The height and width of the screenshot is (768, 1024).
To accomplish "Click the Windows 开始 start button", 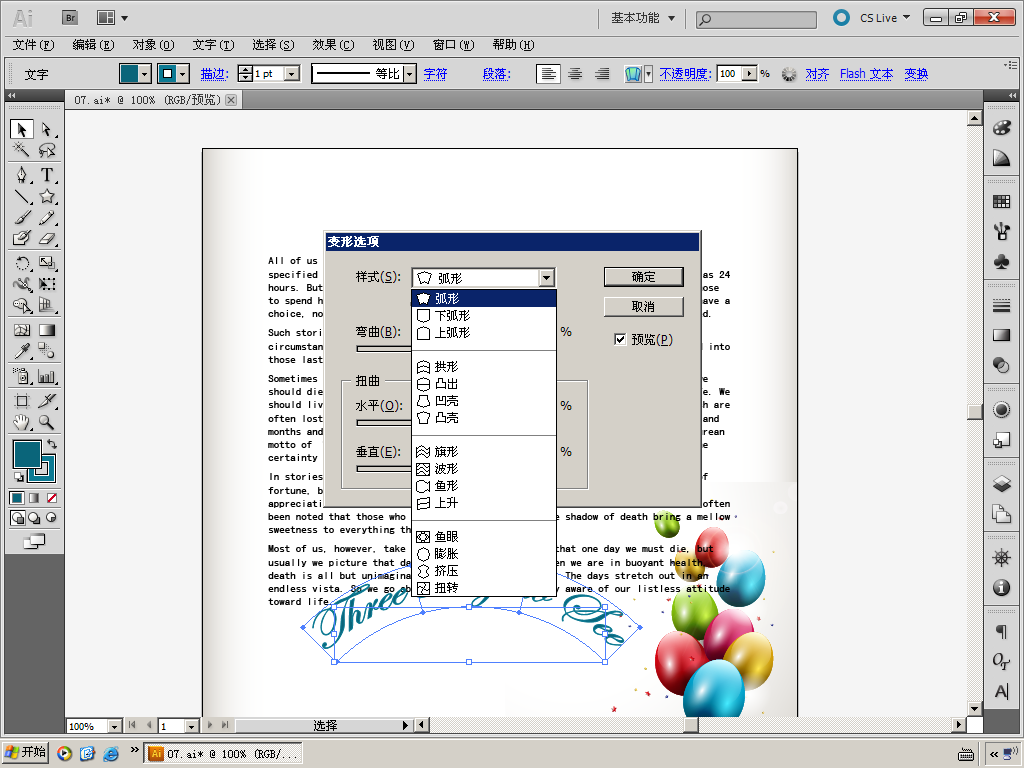I will coord(25,753).
